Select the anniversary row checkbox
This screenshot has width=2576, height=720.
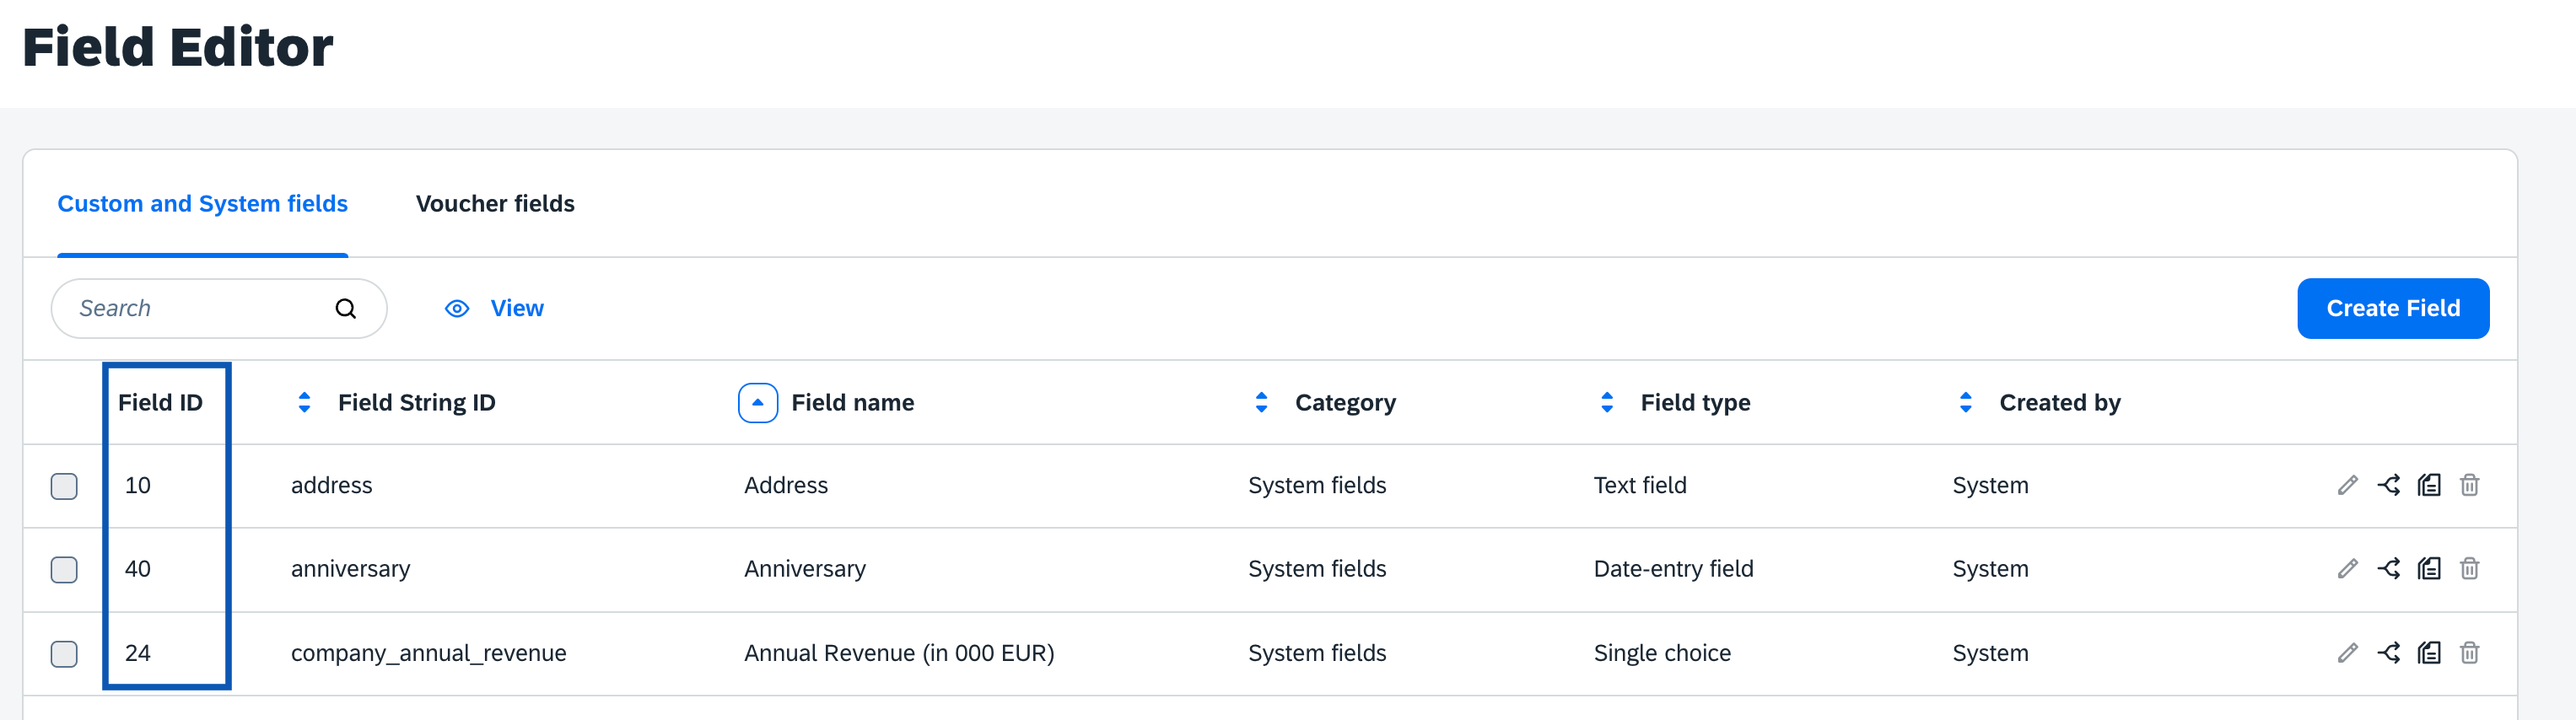[64, 570]
